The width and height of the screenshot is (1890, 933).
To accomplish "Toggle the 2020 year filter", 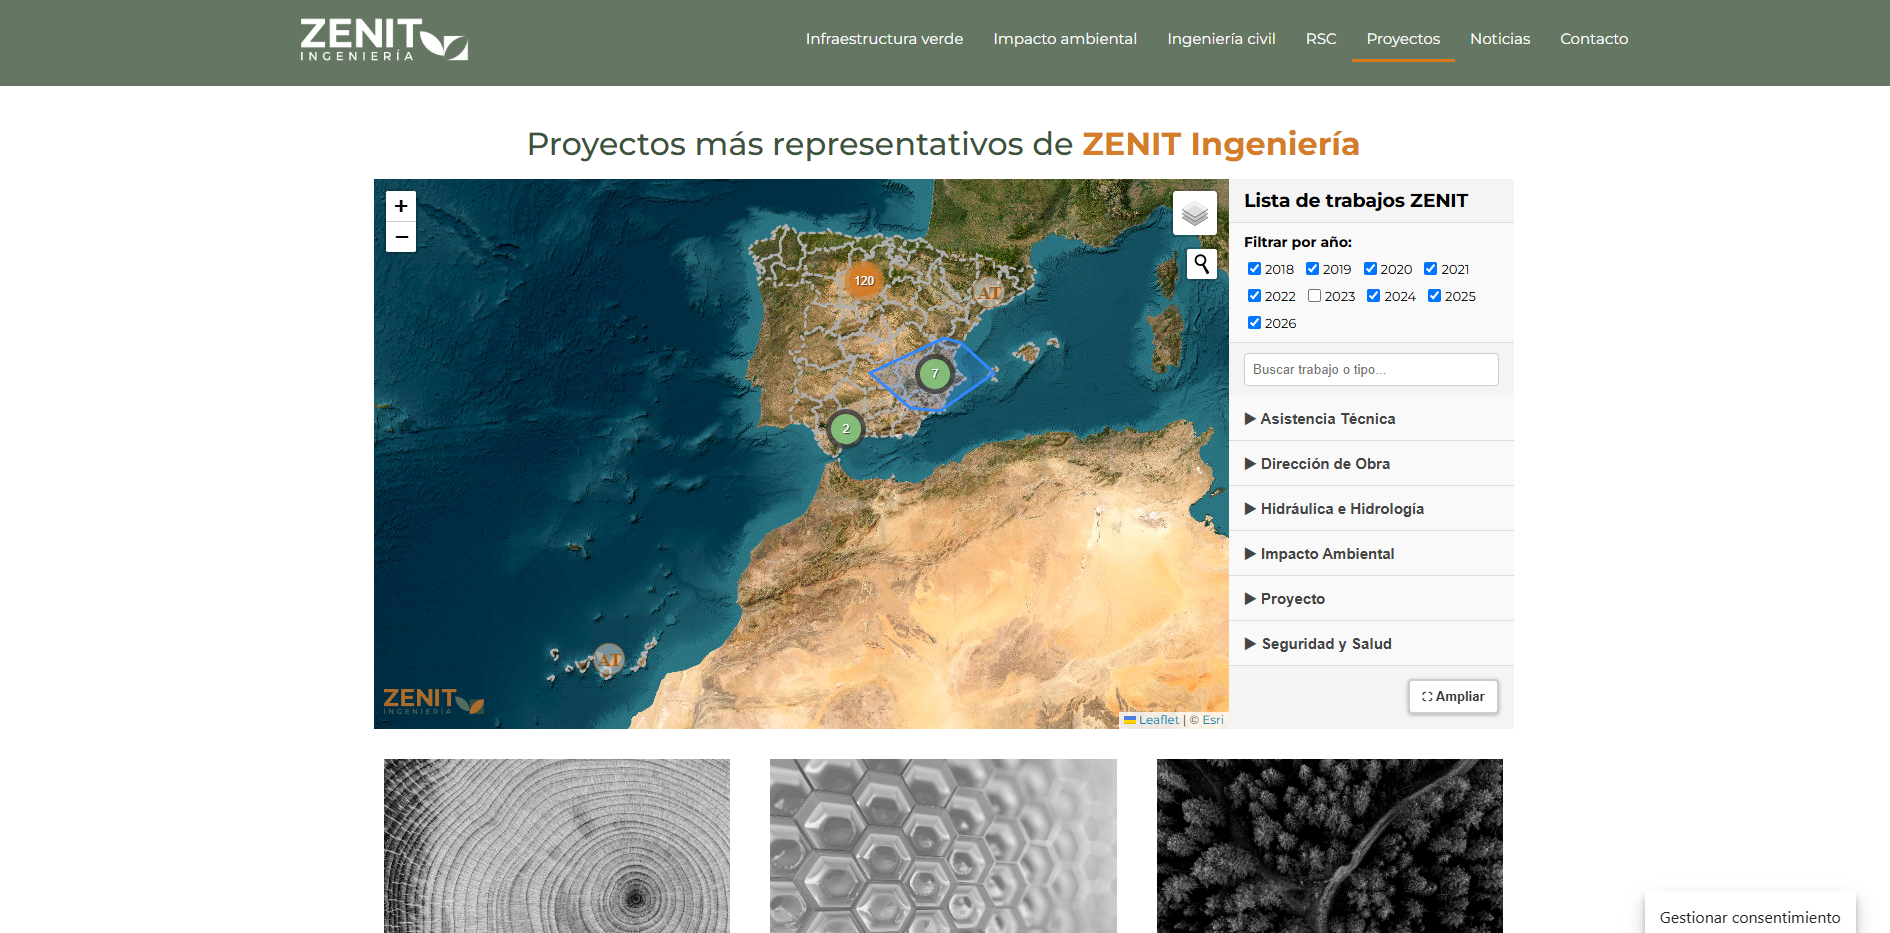I will pyautogui.click(x=1370, y=269).
